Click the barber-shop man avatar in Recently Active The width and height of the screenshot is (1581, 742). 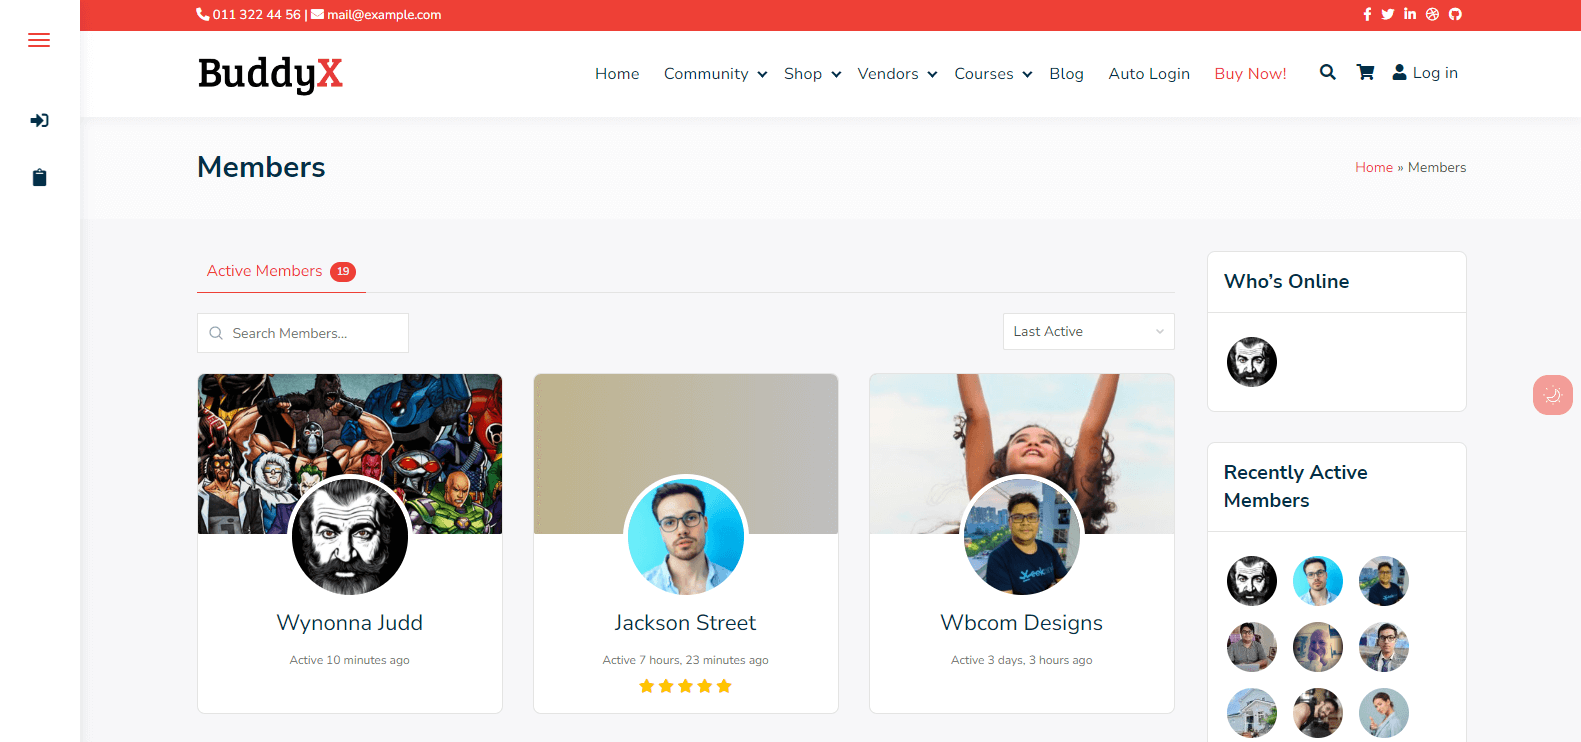(1318, 713)
